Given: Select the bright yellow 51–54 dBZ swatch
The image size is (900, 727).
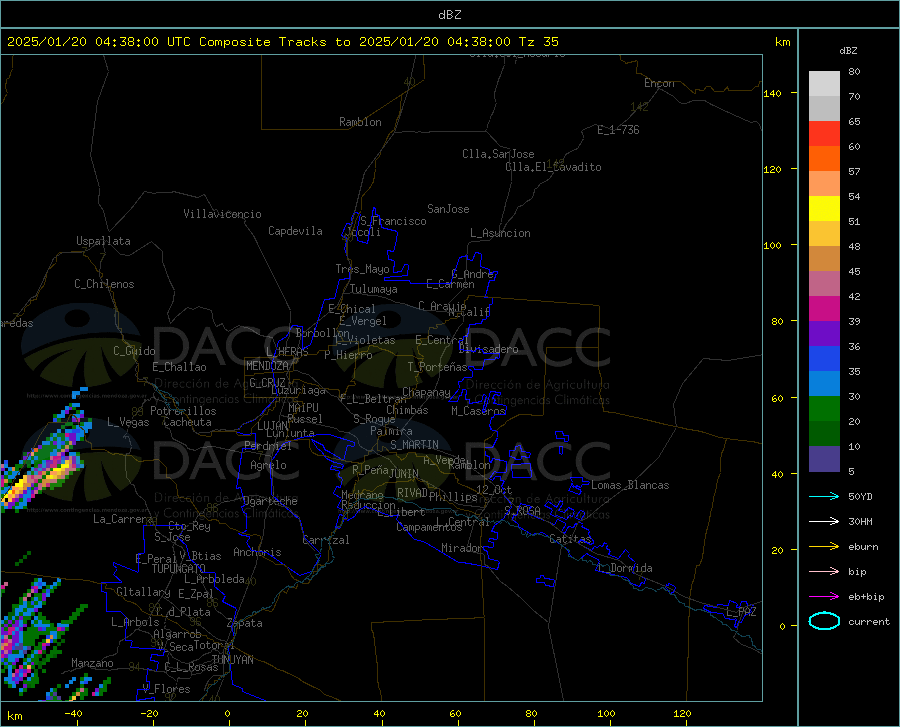Looking at the screenshot, I should [x=824, y=209].
